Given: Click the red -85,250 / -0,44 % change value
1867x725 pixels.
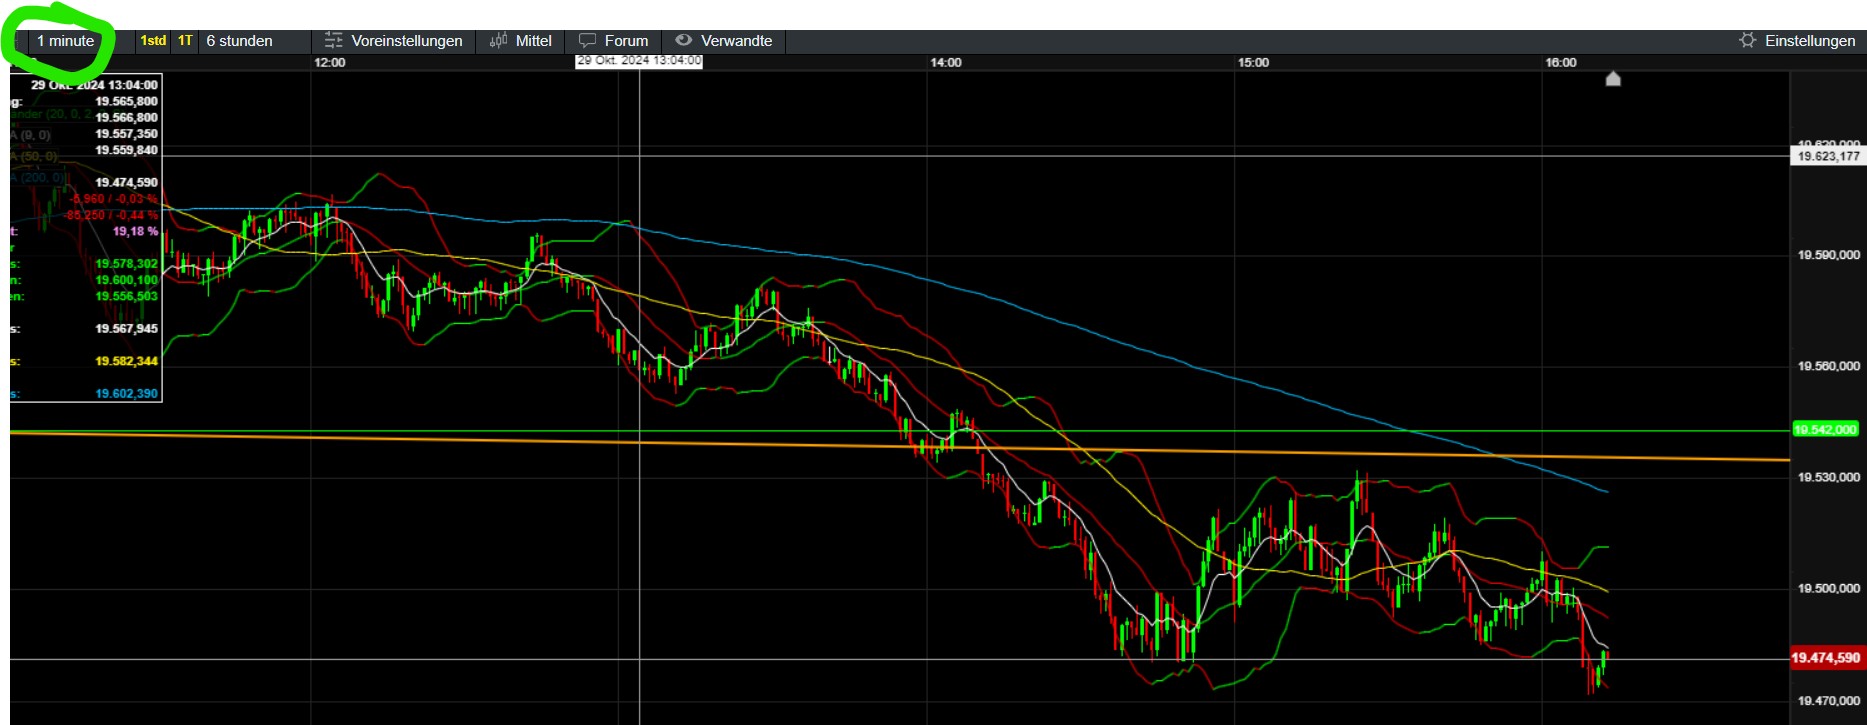Looking at the screenshot, I should click(112, 215).
